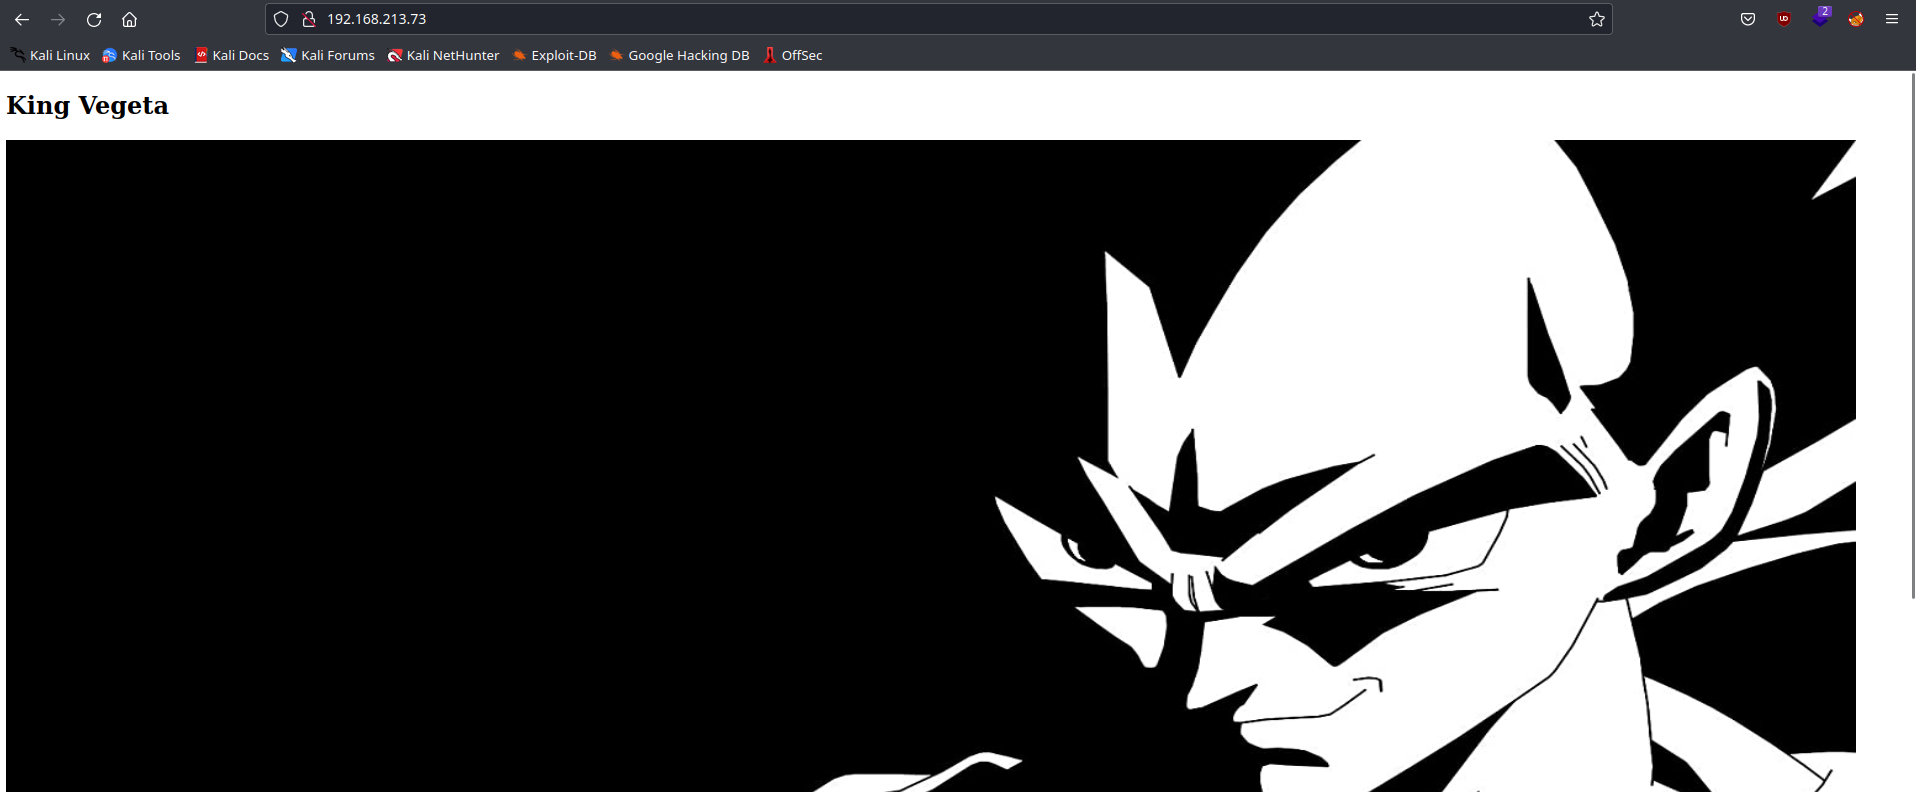Launch the Exploit-DB bookmark

click(x=554, y=55)
